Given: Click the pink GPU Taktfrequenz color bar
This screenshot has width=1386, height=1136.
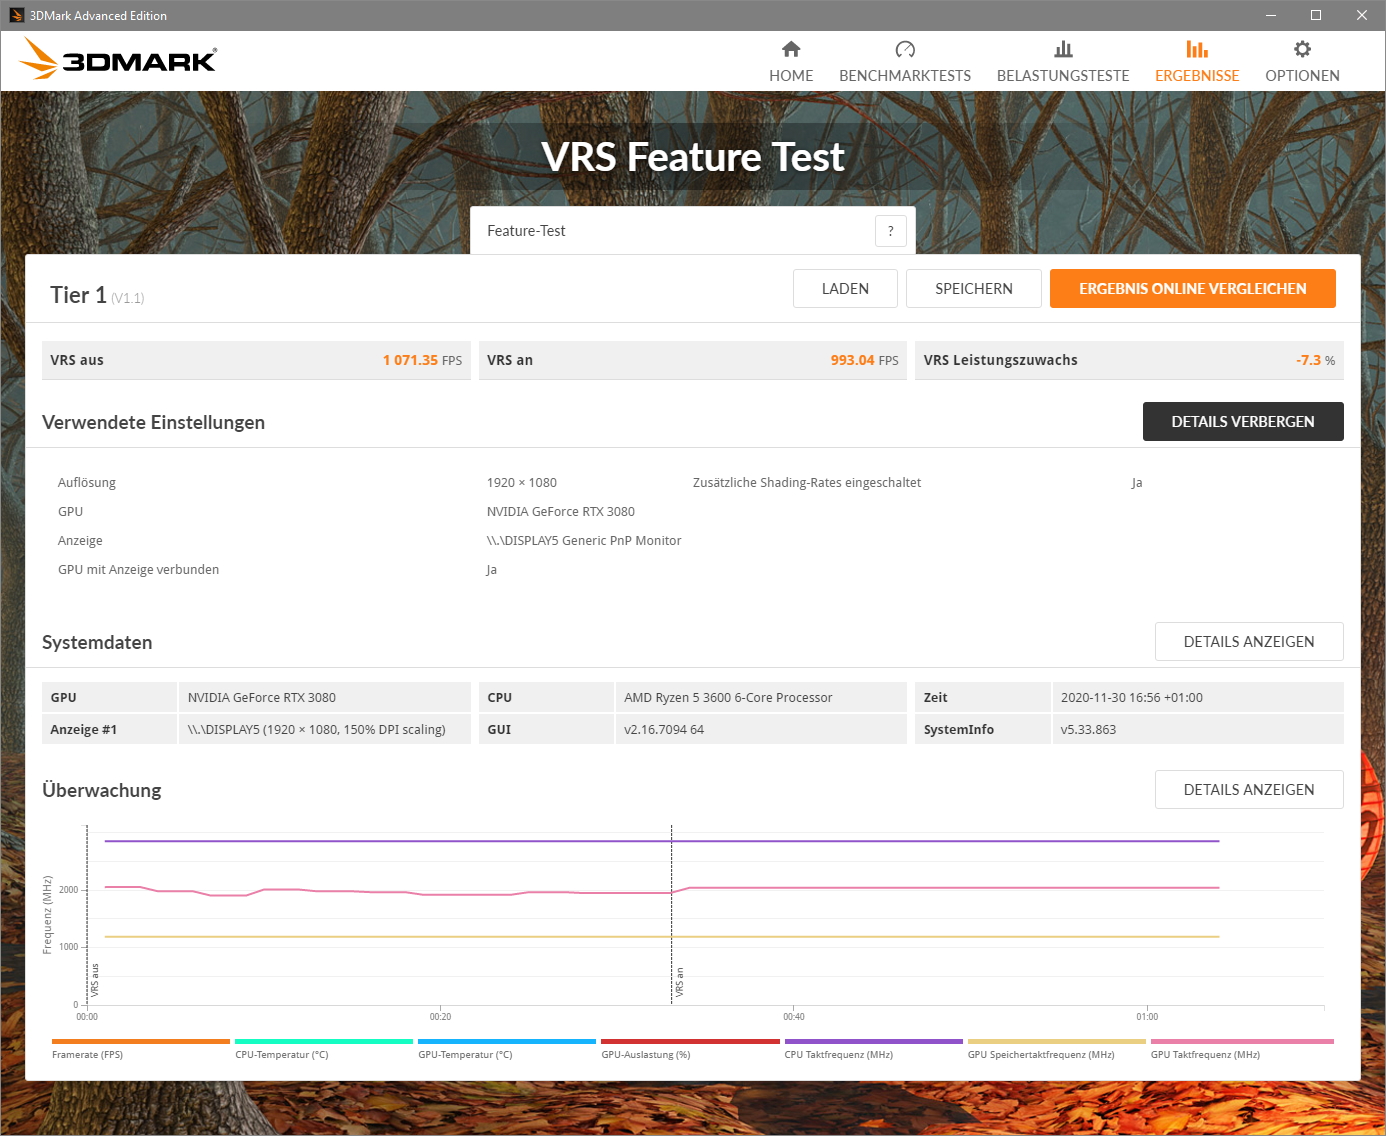Looking at the screenshot, I should 1241,1041.
